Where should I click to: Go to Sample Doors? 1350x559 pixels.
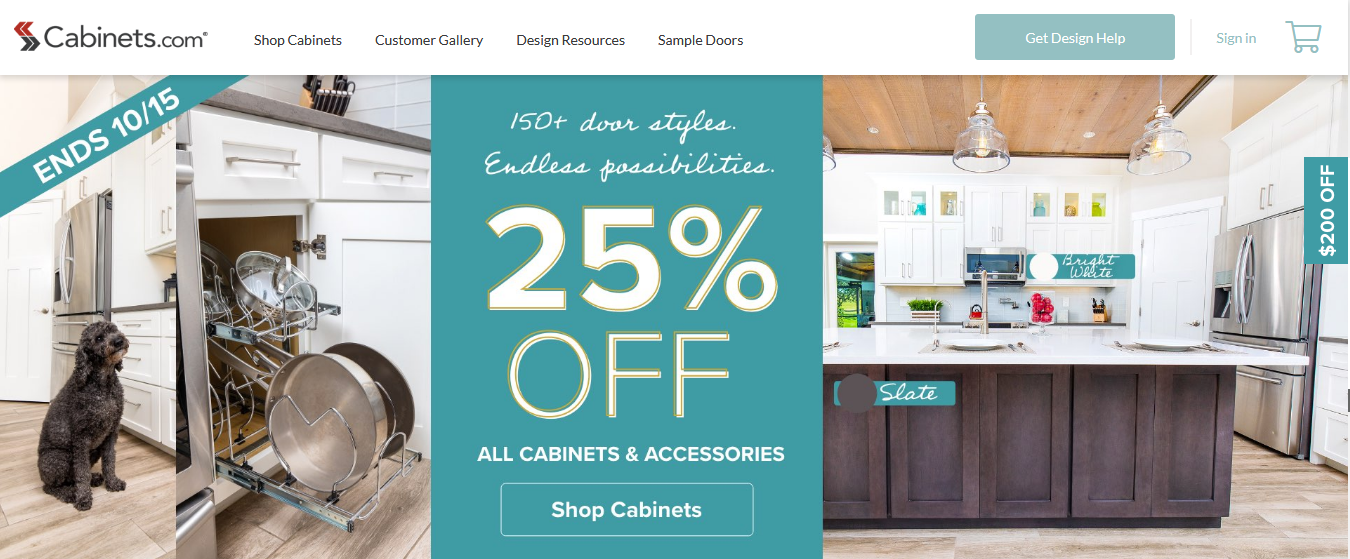pyautogui.click(x=700, y=40)
